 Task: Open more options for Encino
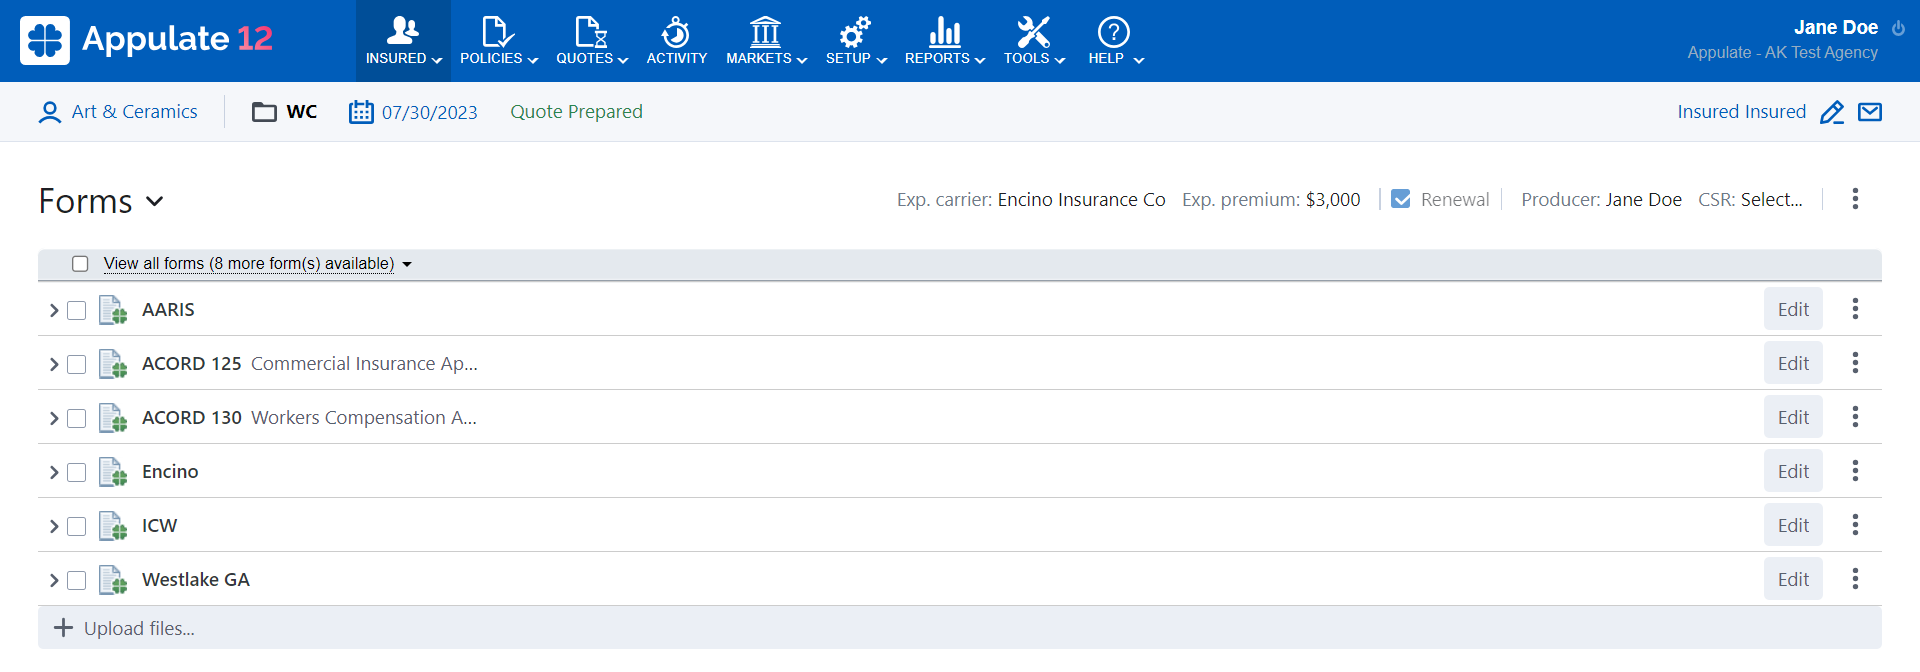1855,471
